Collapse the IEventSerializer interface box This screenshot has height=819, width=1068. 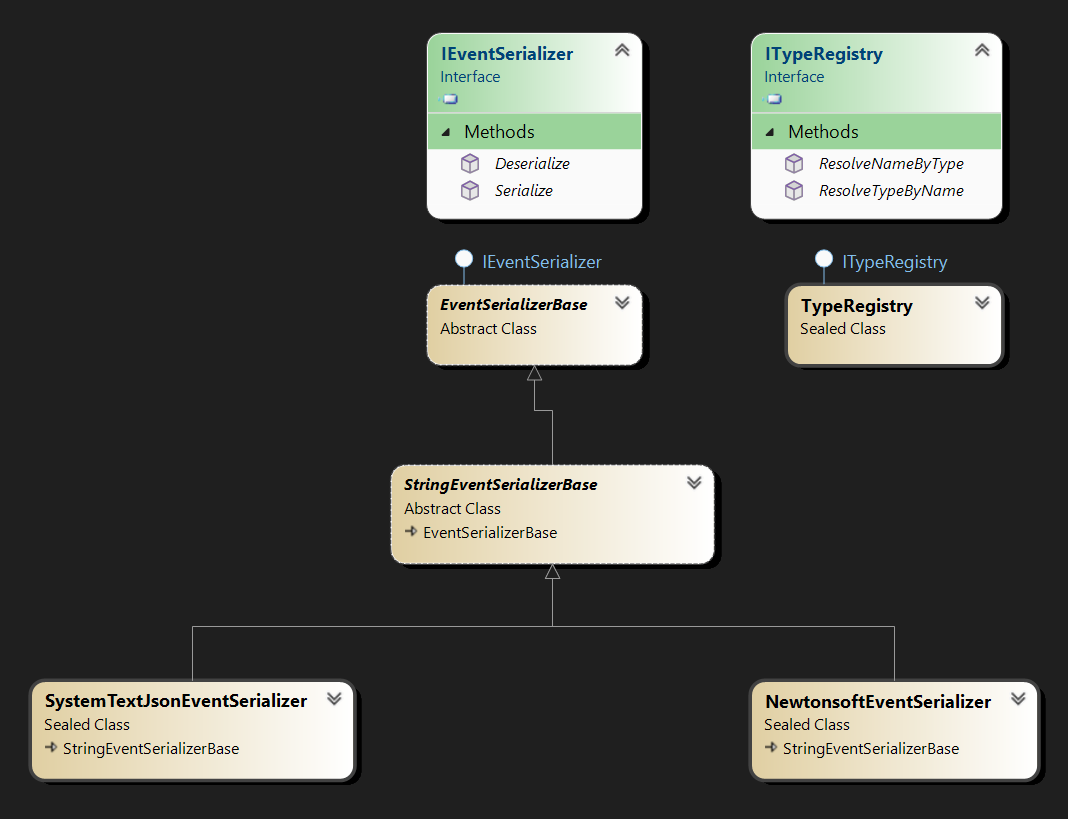[x=622, y=50]
